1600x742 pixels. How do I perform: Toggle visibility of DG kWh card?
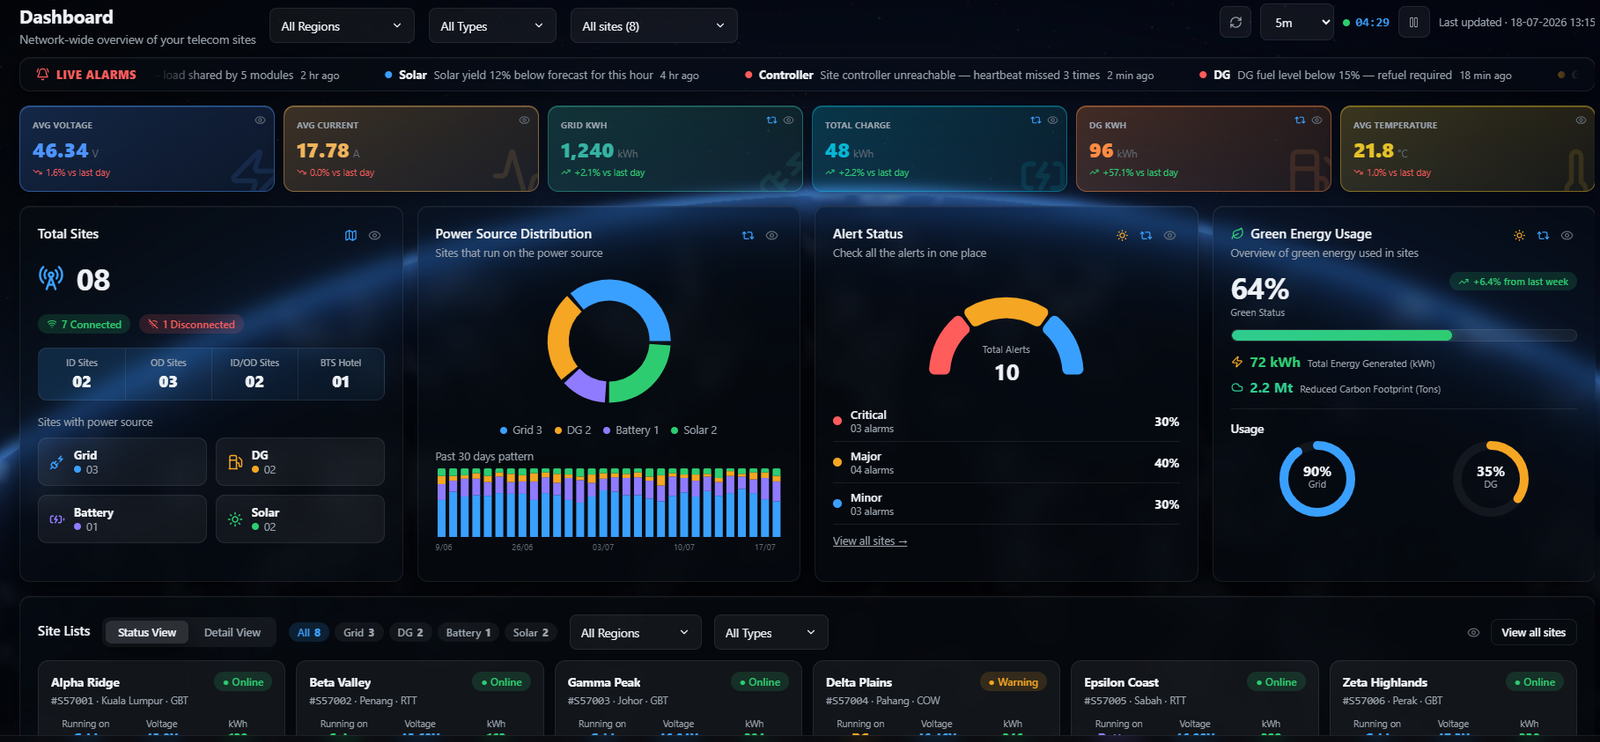(1317, 120)
